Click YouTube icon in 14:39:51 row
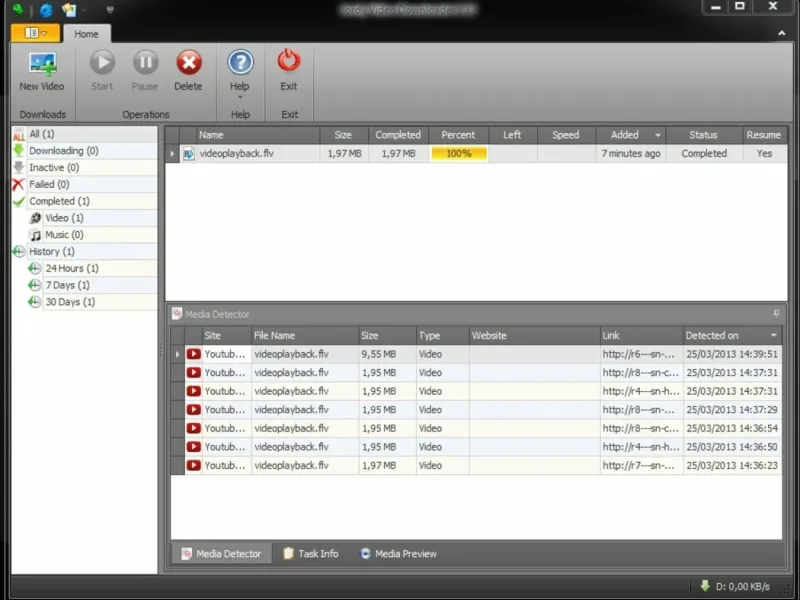 pyautogui.click(x=193, y=354)
